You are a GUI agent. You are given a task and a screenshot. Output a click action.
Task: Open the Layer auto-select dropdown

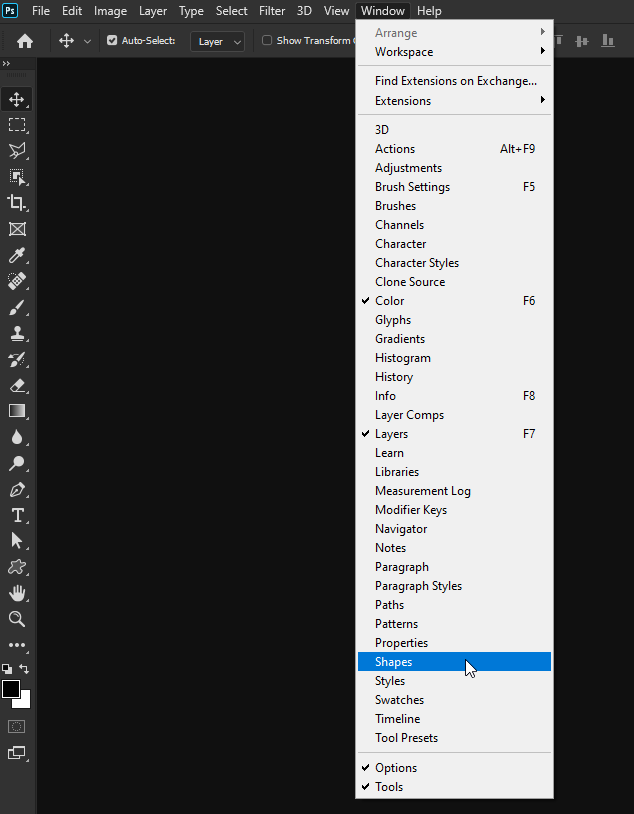(x=218, y=42)
